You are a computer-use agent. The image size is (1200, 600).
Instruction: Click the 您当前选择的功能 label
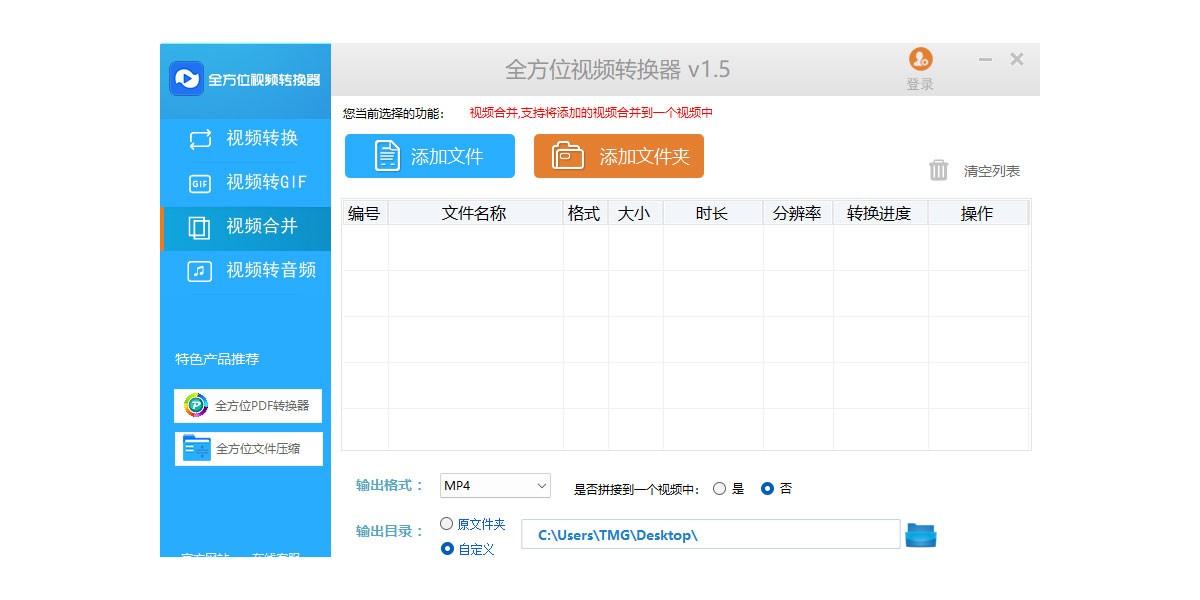[x=393, y=113]
